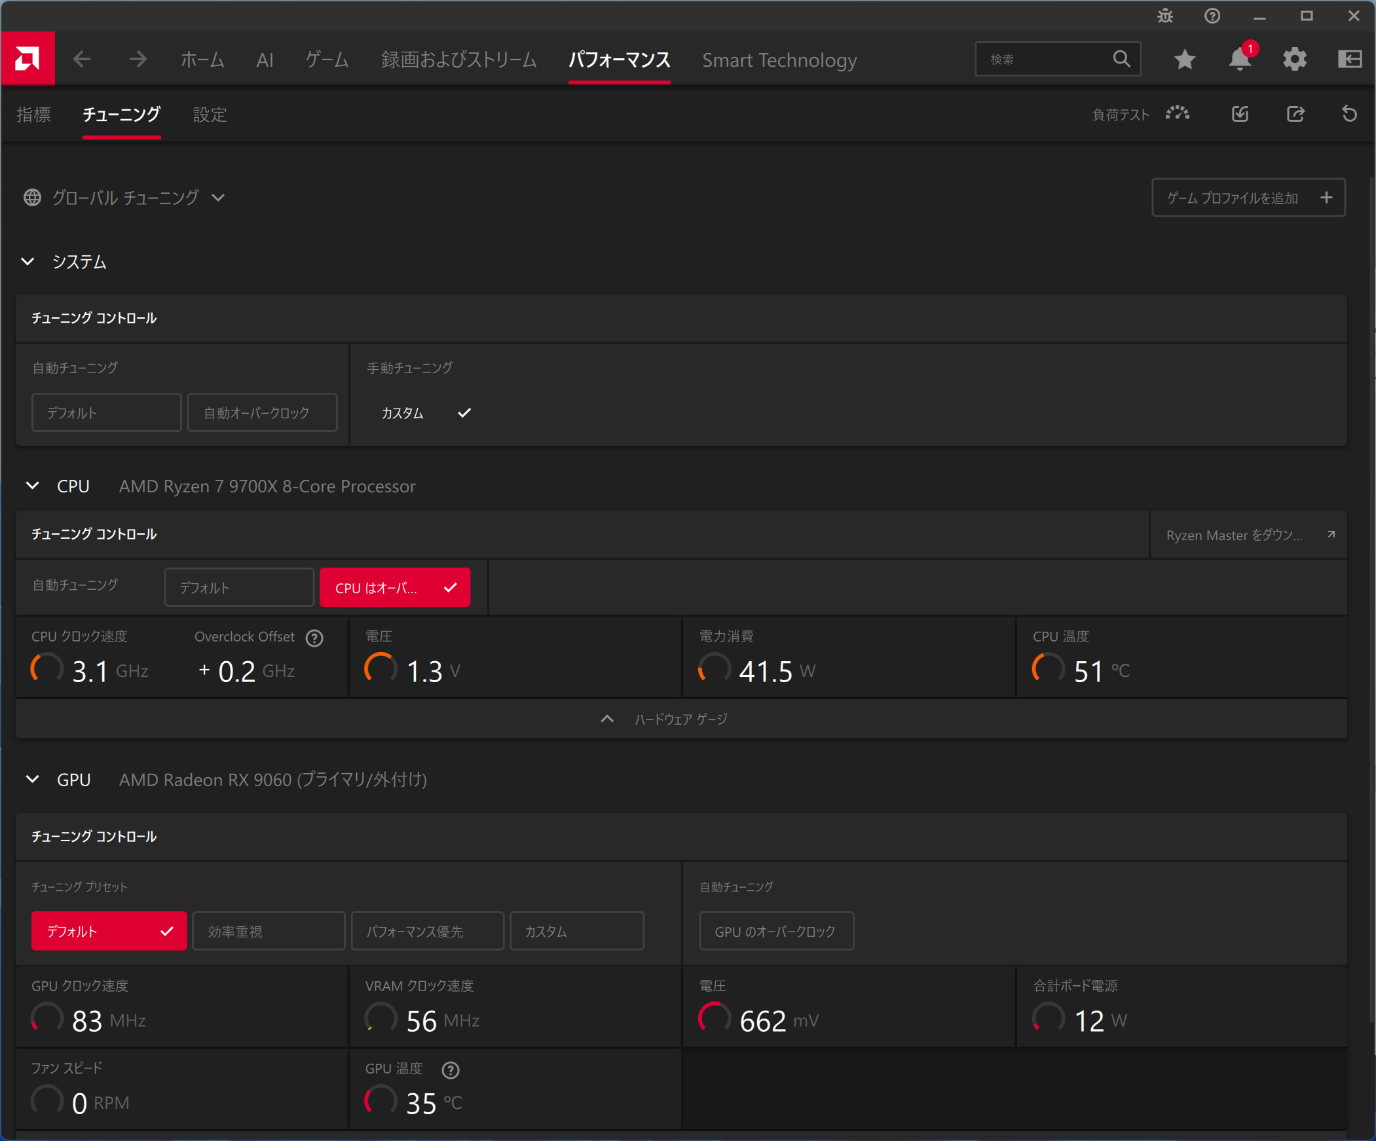Select the system デフォルト auto tuning option
The width and height of the screenshot is (1376, 1141).
[107, 413]
